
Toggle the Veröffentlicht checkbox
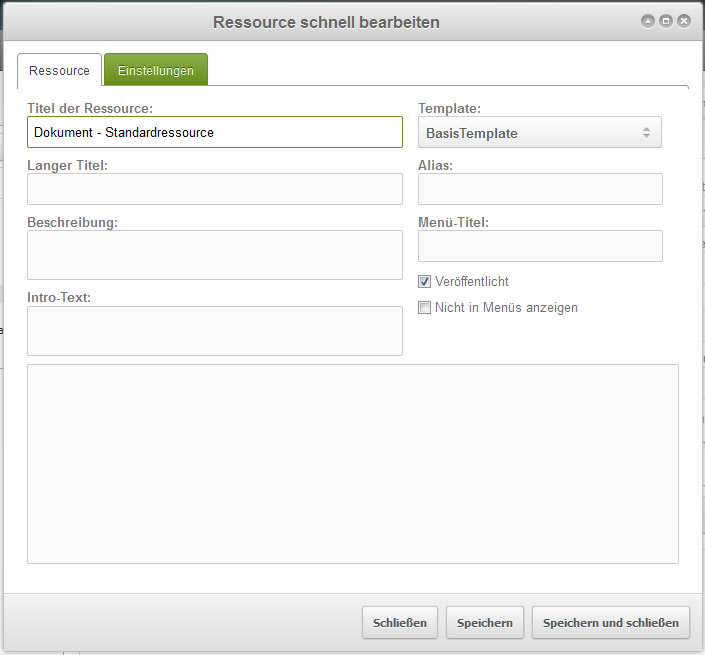(x=424, y=282)
